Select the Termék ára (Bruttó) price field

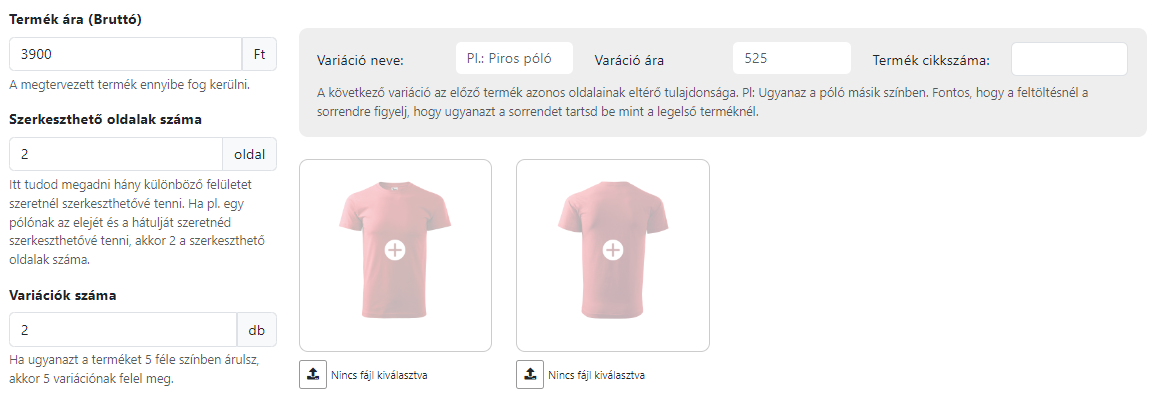click(126, 54)
